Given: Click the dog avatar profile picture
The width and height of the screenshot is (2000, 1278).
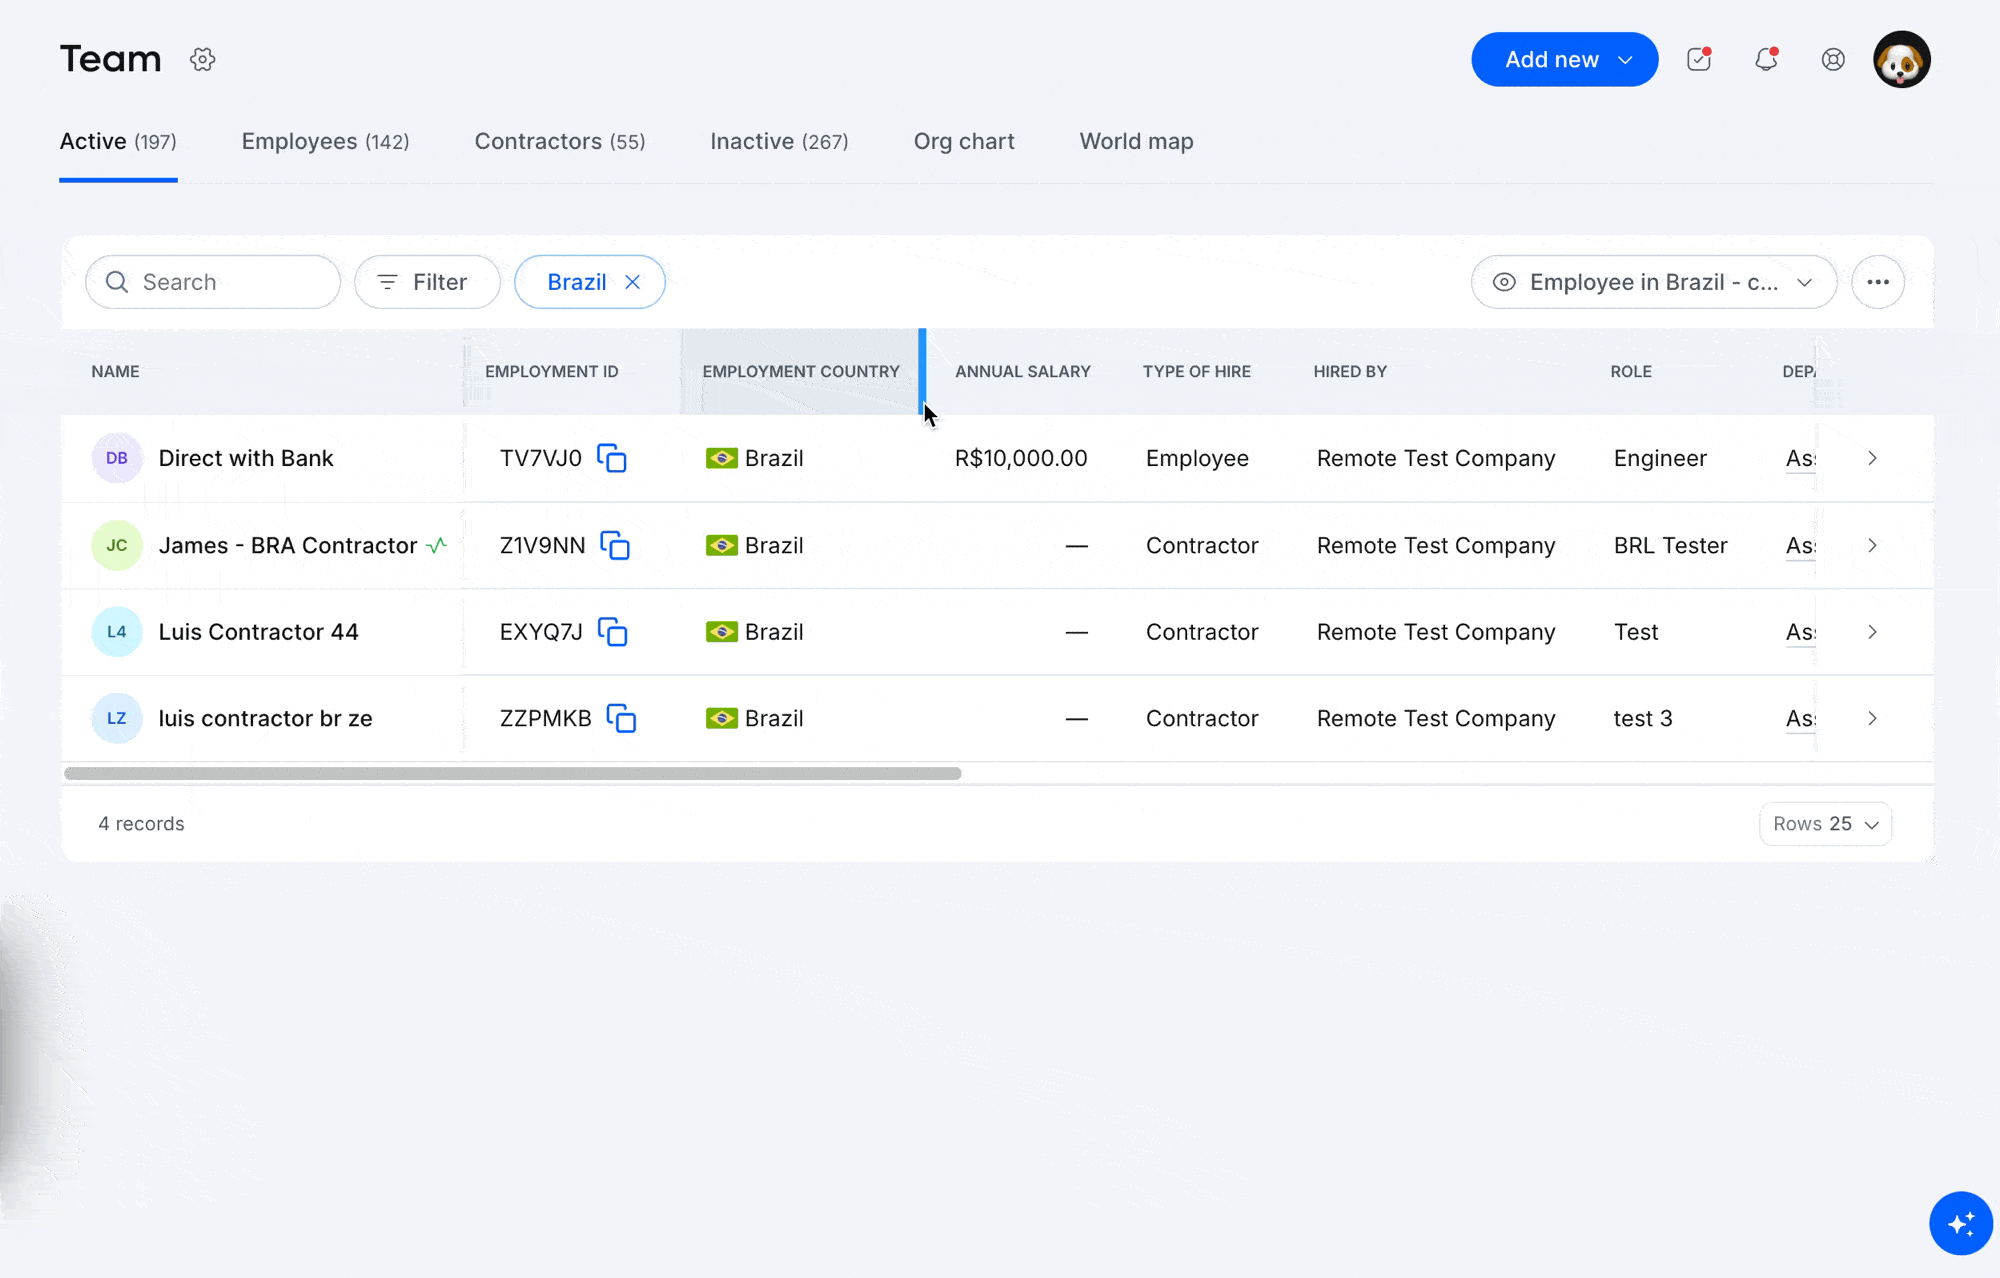Looking at the screenshot, I should coord(1901,59).
